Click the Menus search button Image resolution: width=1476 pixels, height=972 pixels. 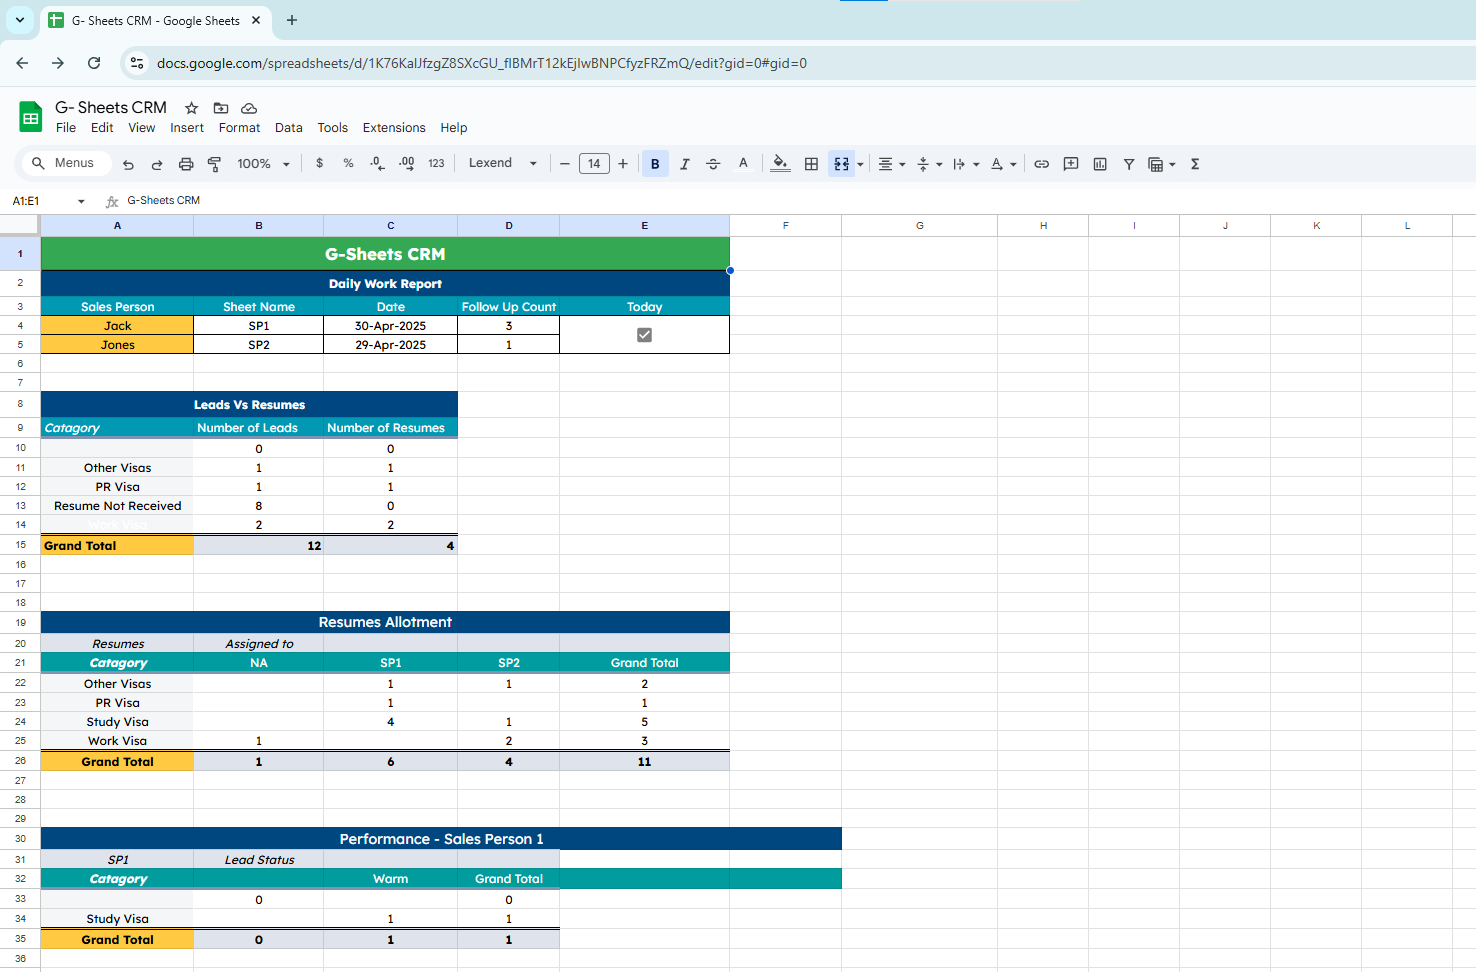point(64,163)
